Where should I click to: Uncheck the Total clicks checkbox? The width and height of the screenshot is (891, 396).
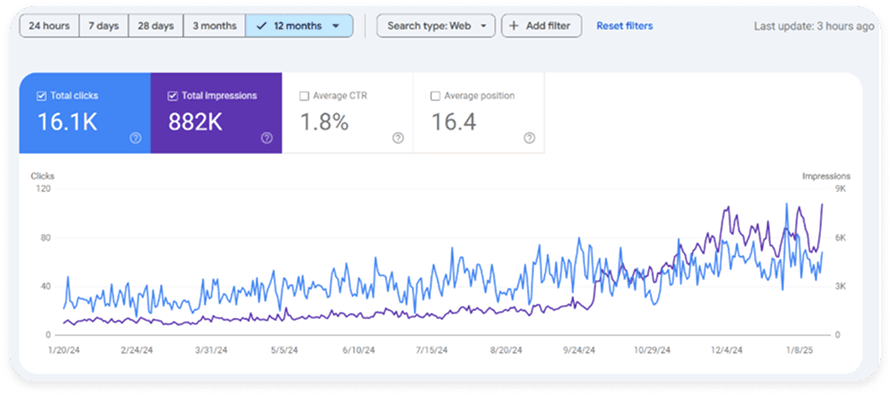pyautogui.click(x=41, y=96)
